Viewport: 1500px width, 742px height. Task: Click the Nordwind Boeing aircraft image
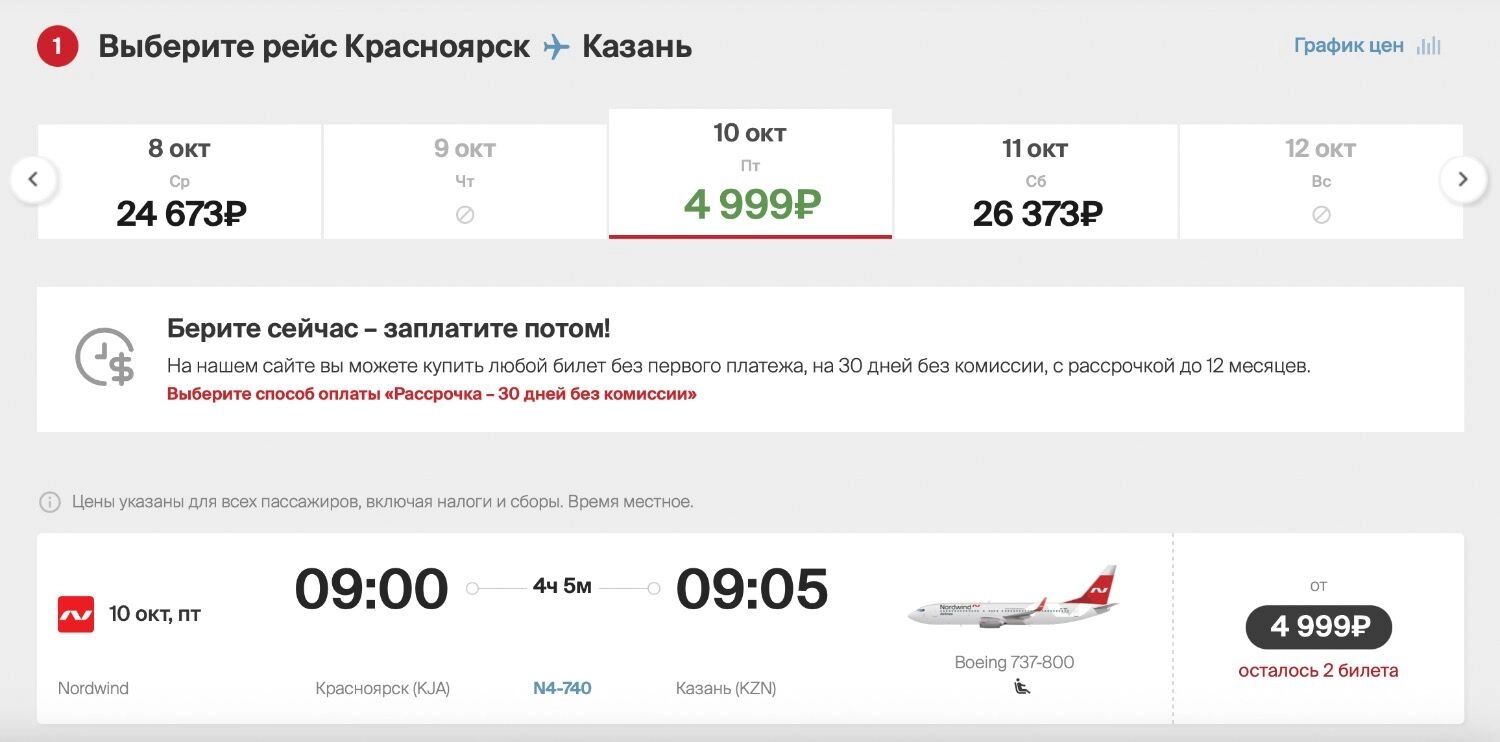(x=1013, y=600)
